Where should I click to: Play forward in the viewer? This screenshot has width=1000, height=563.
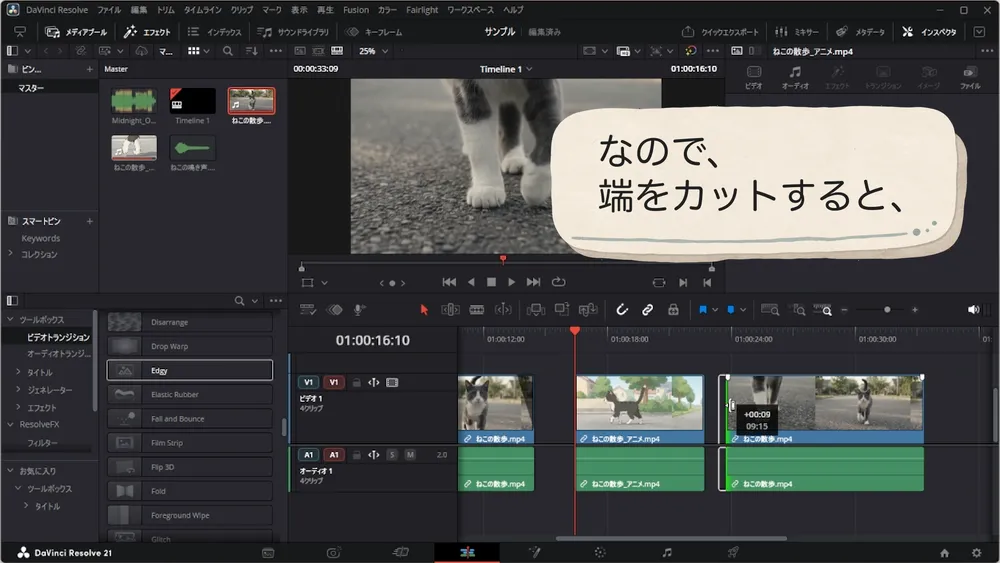511,282
